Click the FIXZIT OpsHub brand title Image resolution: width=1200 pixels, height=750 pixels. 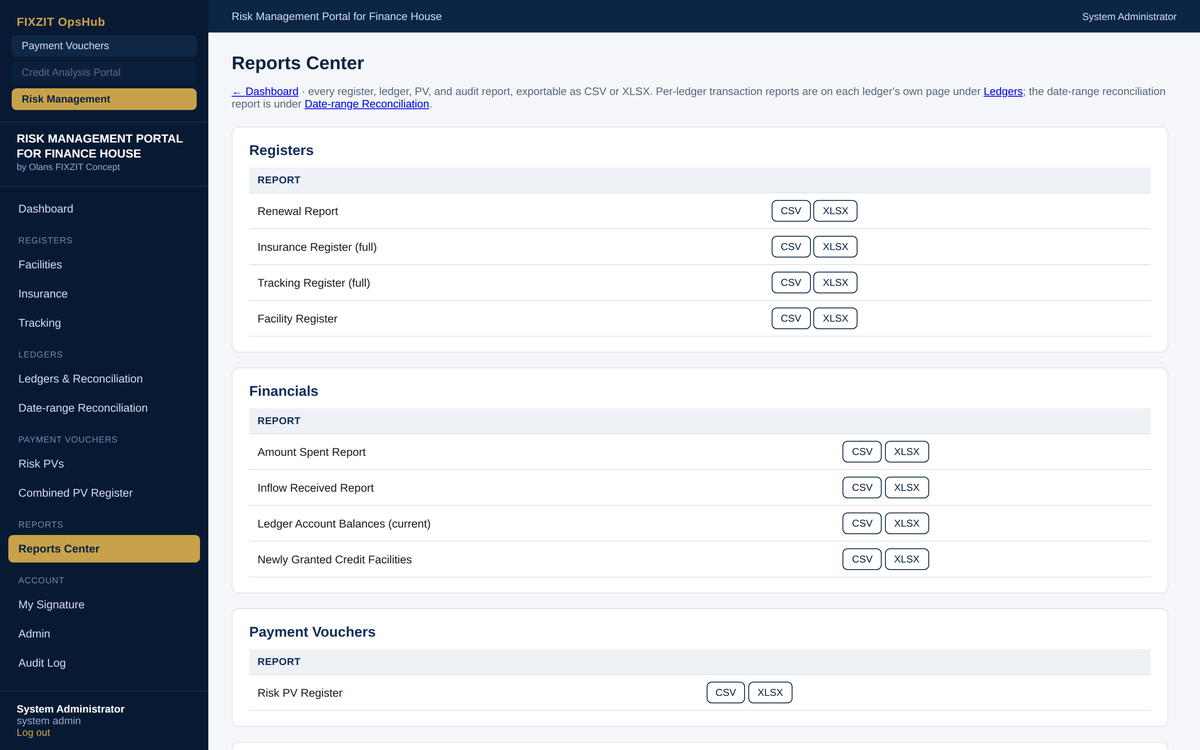coord(61,21)
